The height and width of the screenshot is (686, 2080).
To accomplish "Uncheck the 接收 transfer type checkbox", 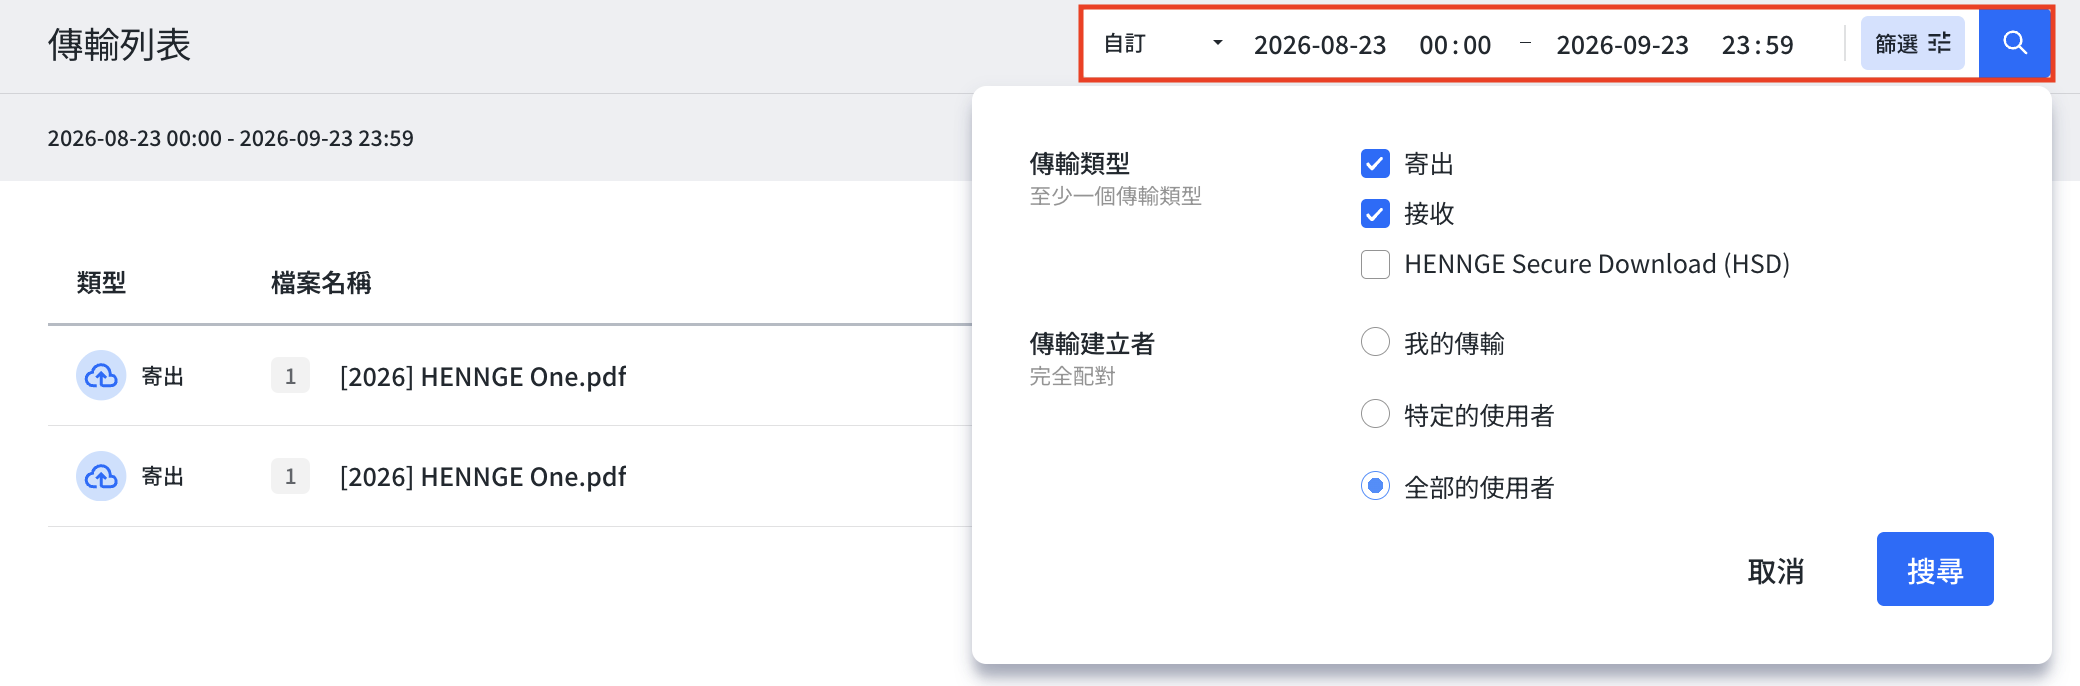I will [1375, 213].
